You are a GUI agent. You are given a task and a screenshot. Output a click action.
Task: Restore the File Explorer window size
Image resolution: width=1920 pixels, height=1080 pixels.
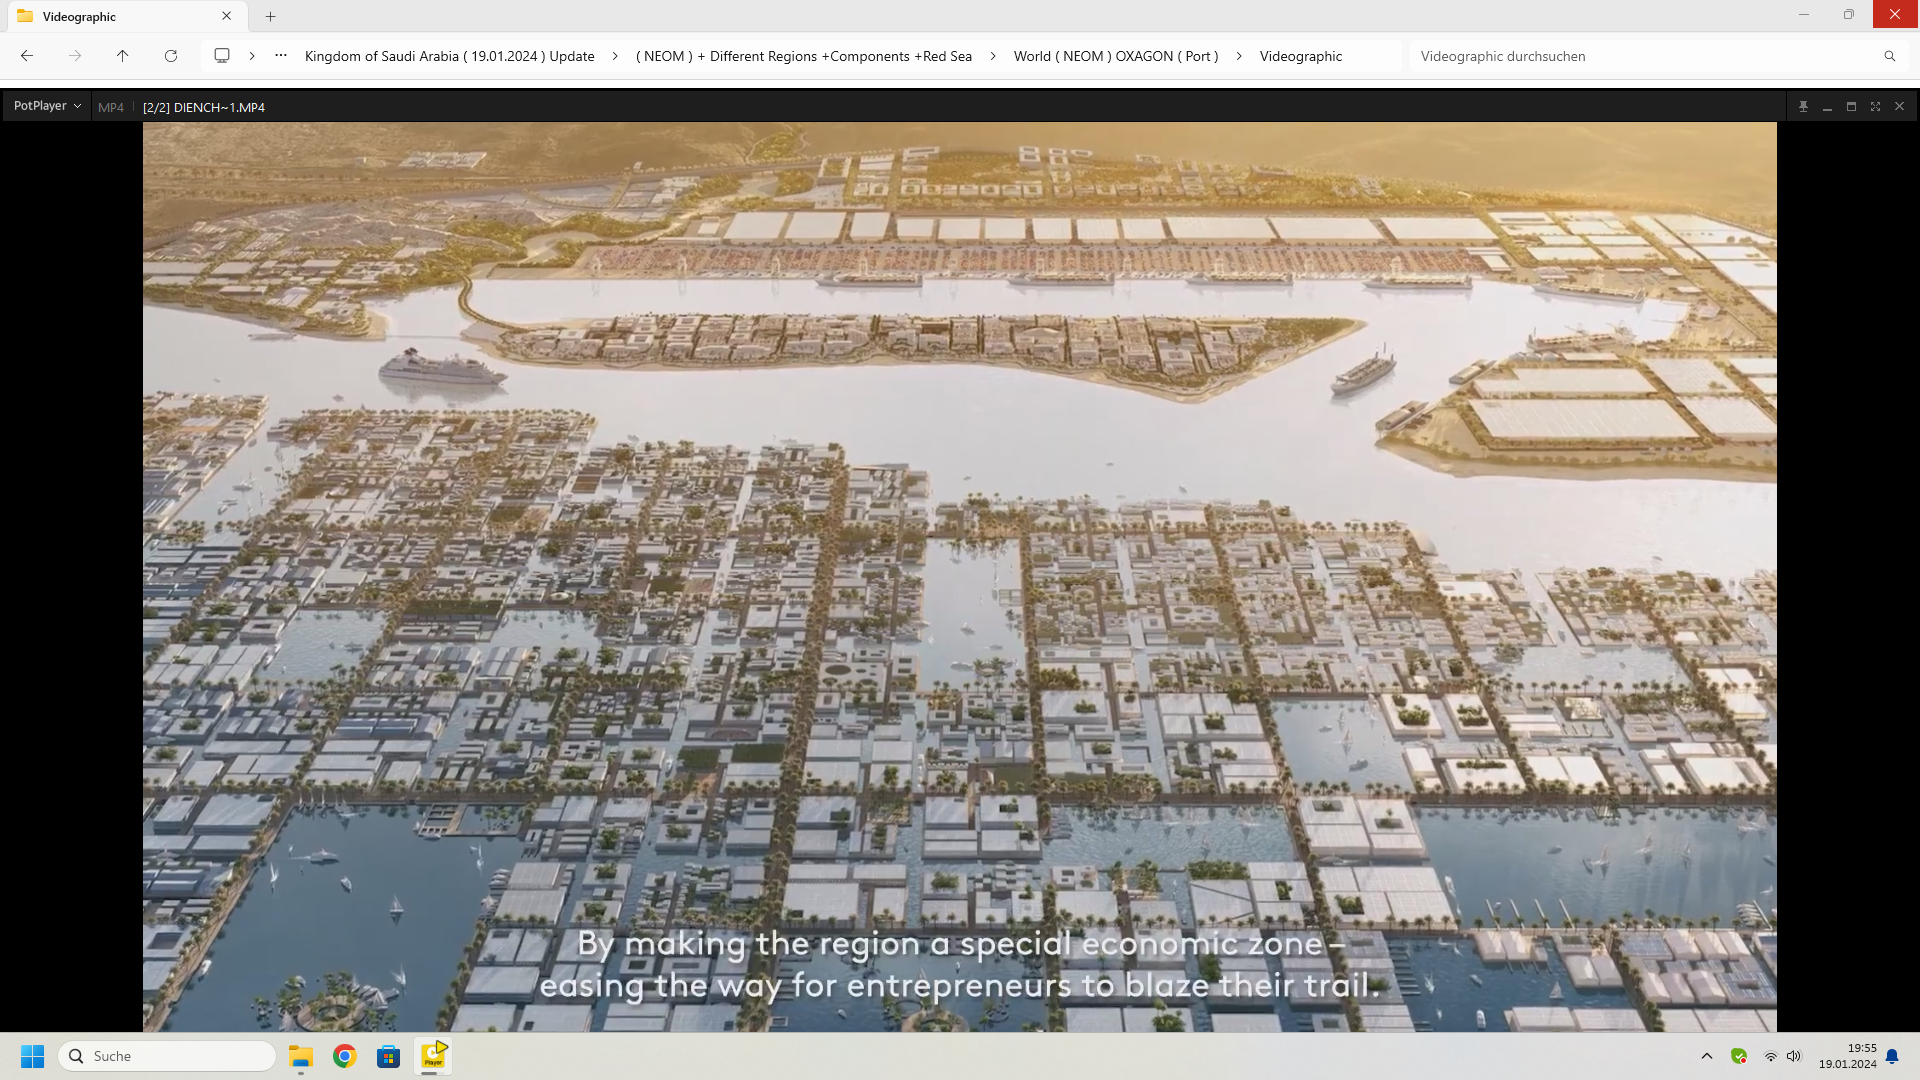tap(1849, 15)
